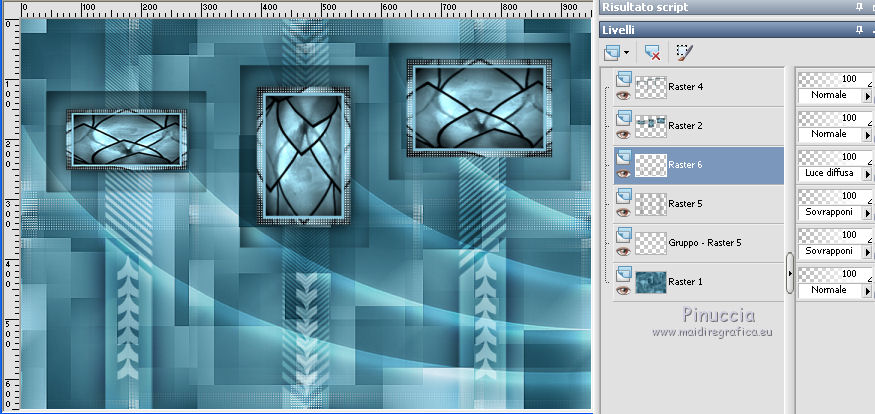
Task: Click the left framed image on canvas
Action: [127, 139]
